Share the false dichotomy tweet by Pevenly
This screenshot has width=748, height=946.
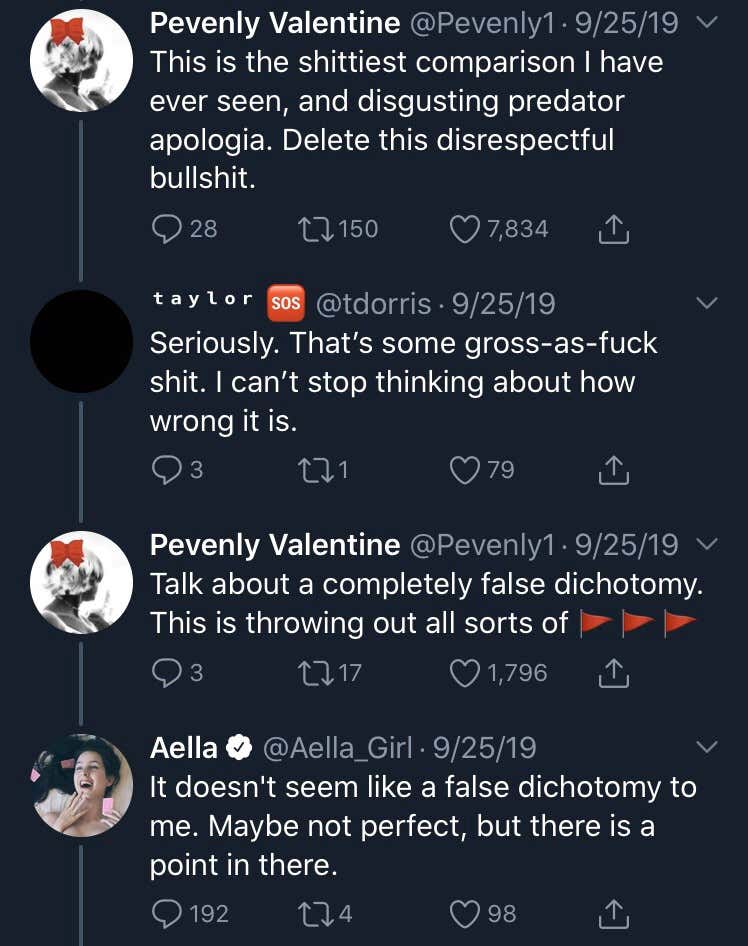click(x=613, y=673)
